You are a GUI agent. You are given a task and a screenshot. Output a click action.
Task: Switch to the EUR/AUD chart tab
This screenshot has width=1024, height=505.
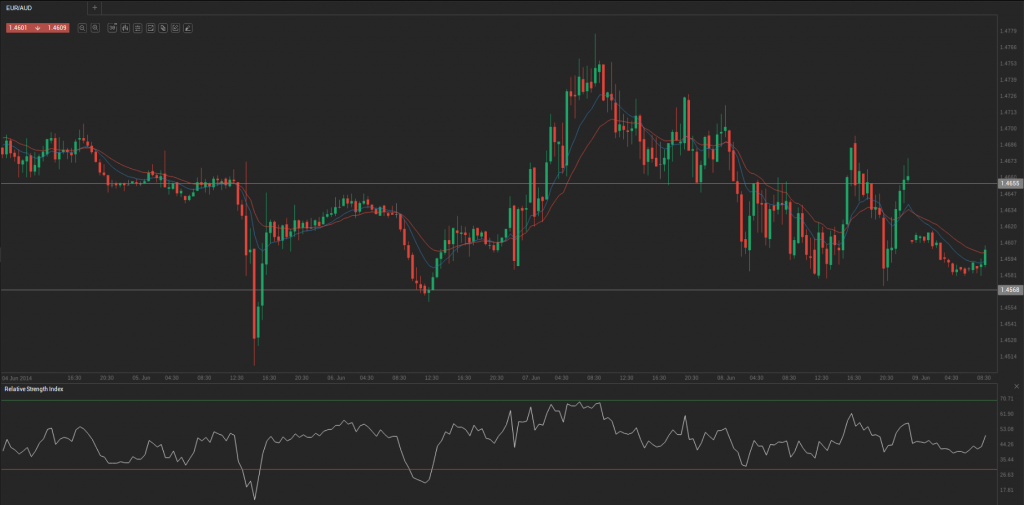pos(21,7)
